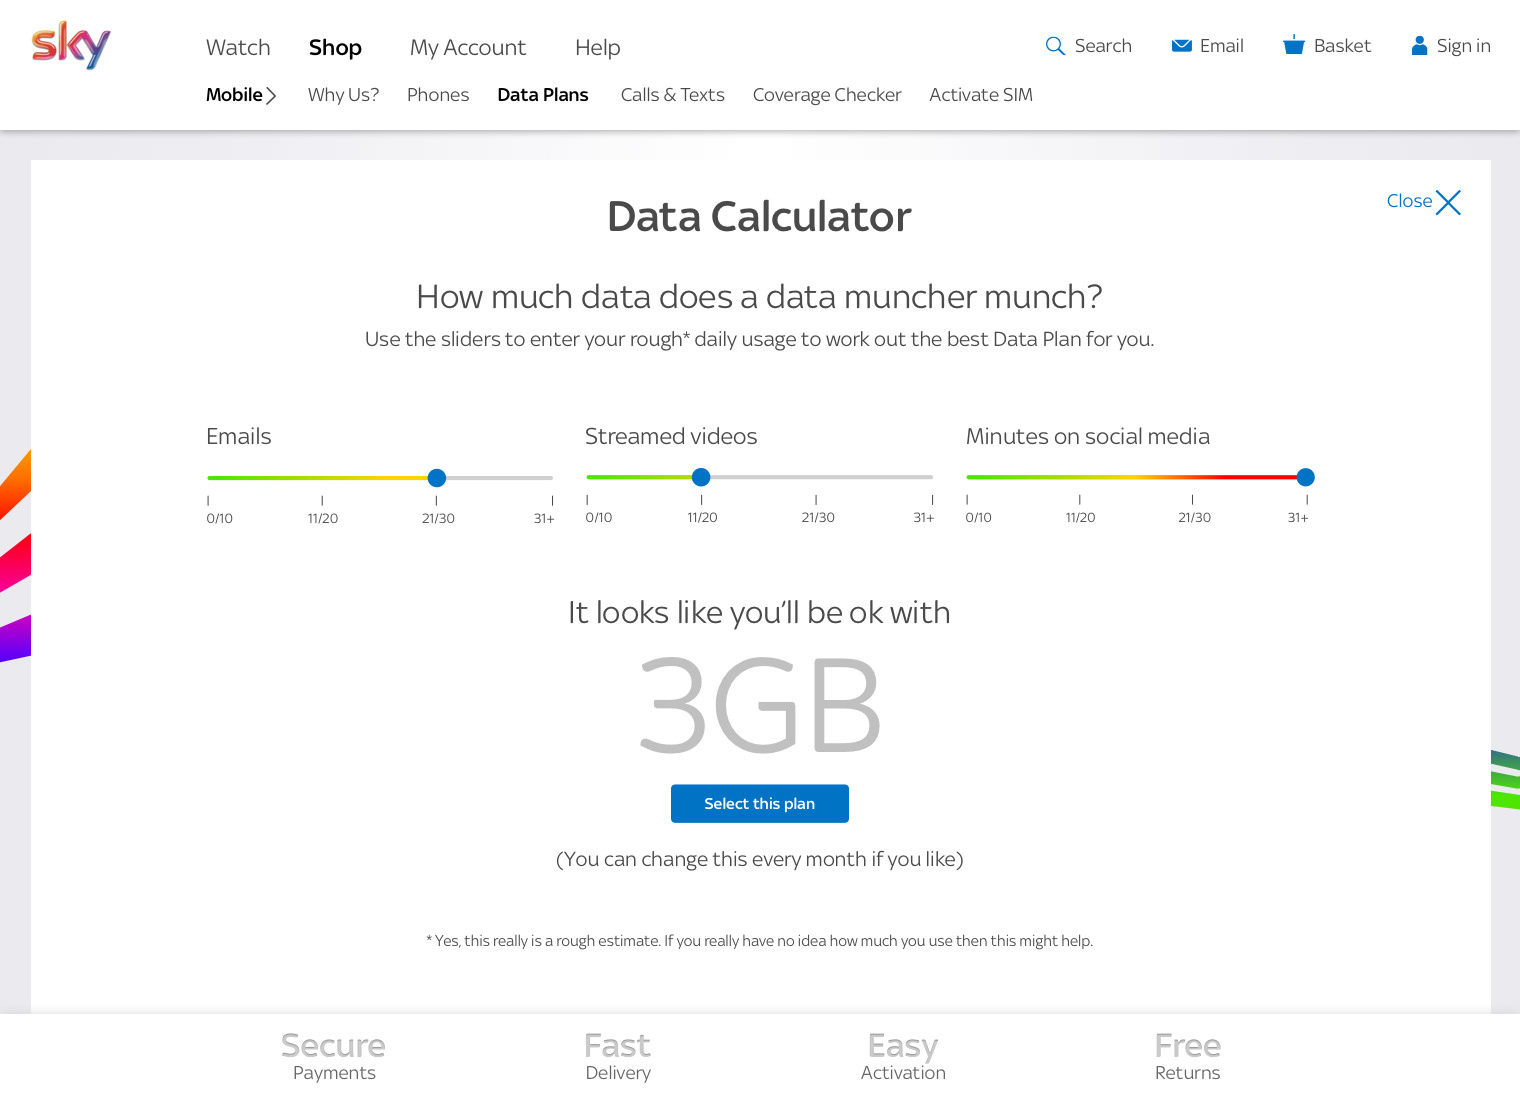The width and height of the screenshot is (1520, 1100).
Task: Open Search via magnifying glass icon
Action: point(1055,46)
